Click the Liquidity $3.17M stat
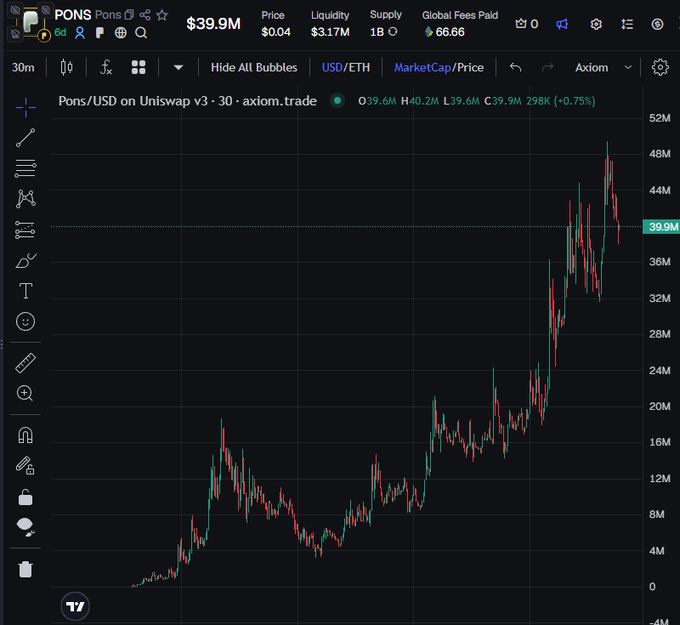The image size is (680, 625). click(330, 24)
